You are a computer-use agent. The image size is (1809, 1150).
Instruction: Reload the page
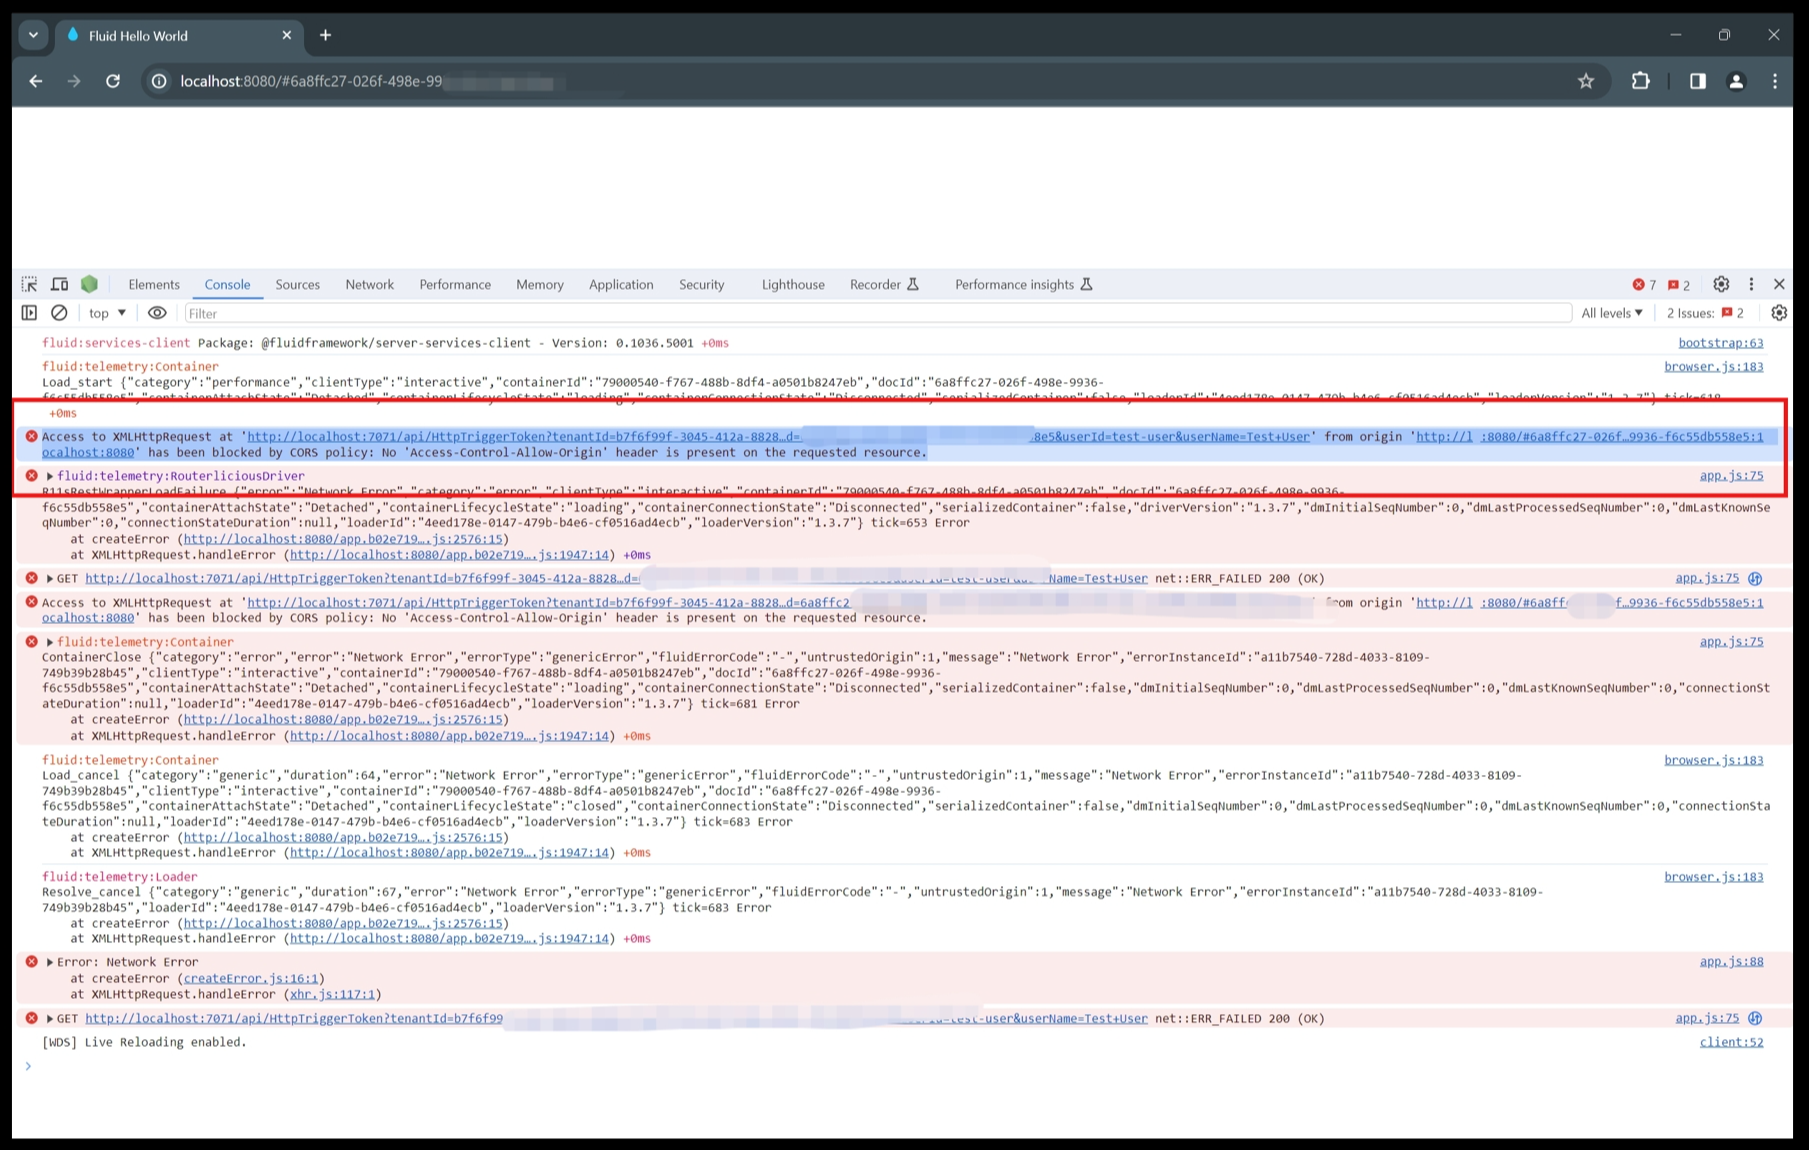(x=113, y=81)
